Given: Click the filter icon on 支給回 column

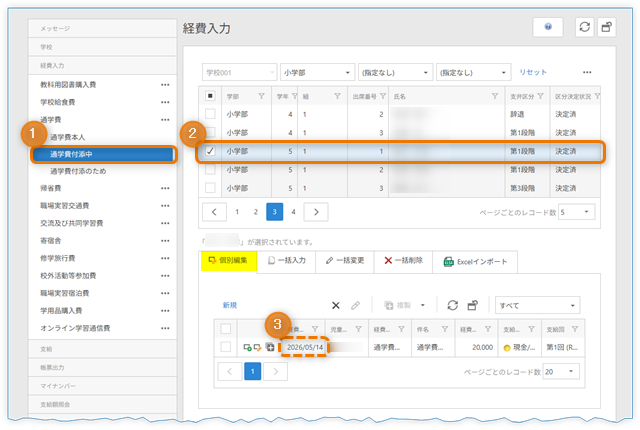Looking at the screenshot, I should click(575, 329).
